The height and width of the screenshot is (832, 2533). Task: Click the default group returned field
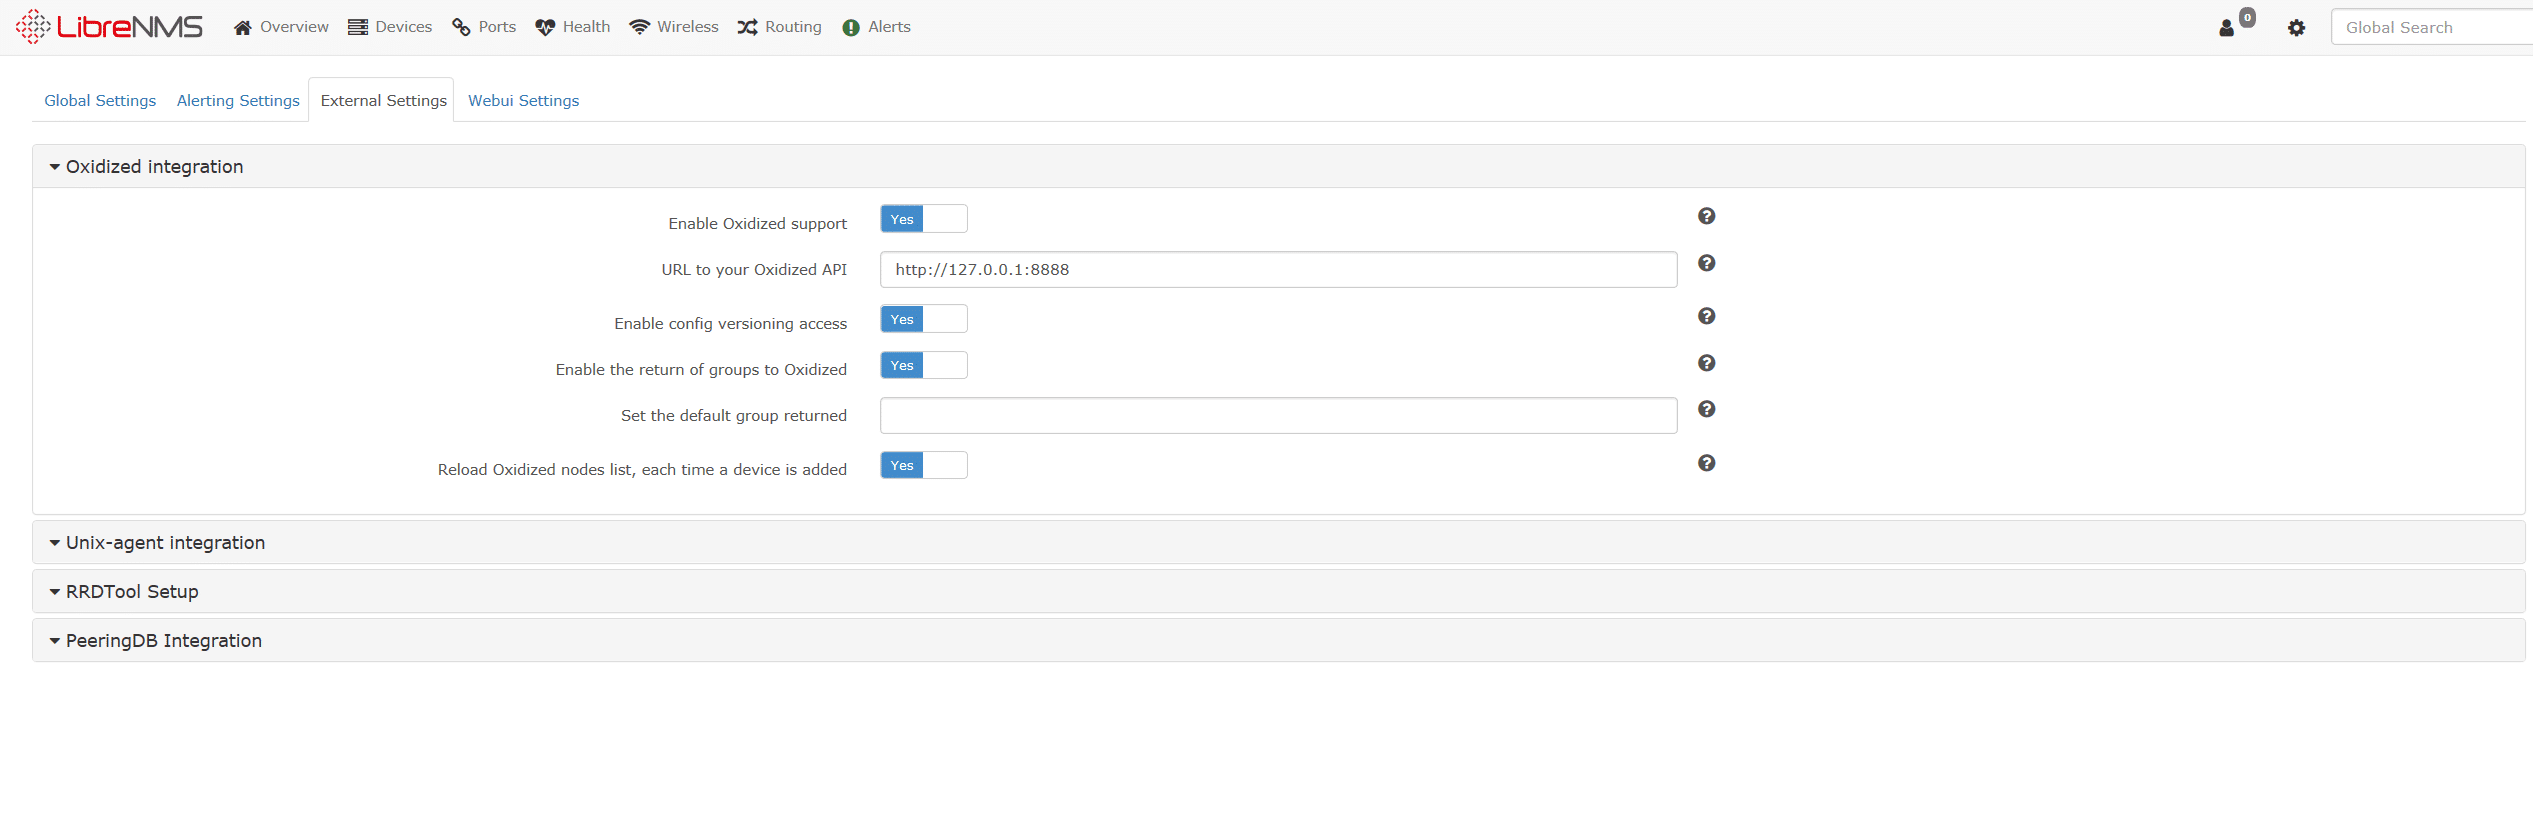[1278, 416]
